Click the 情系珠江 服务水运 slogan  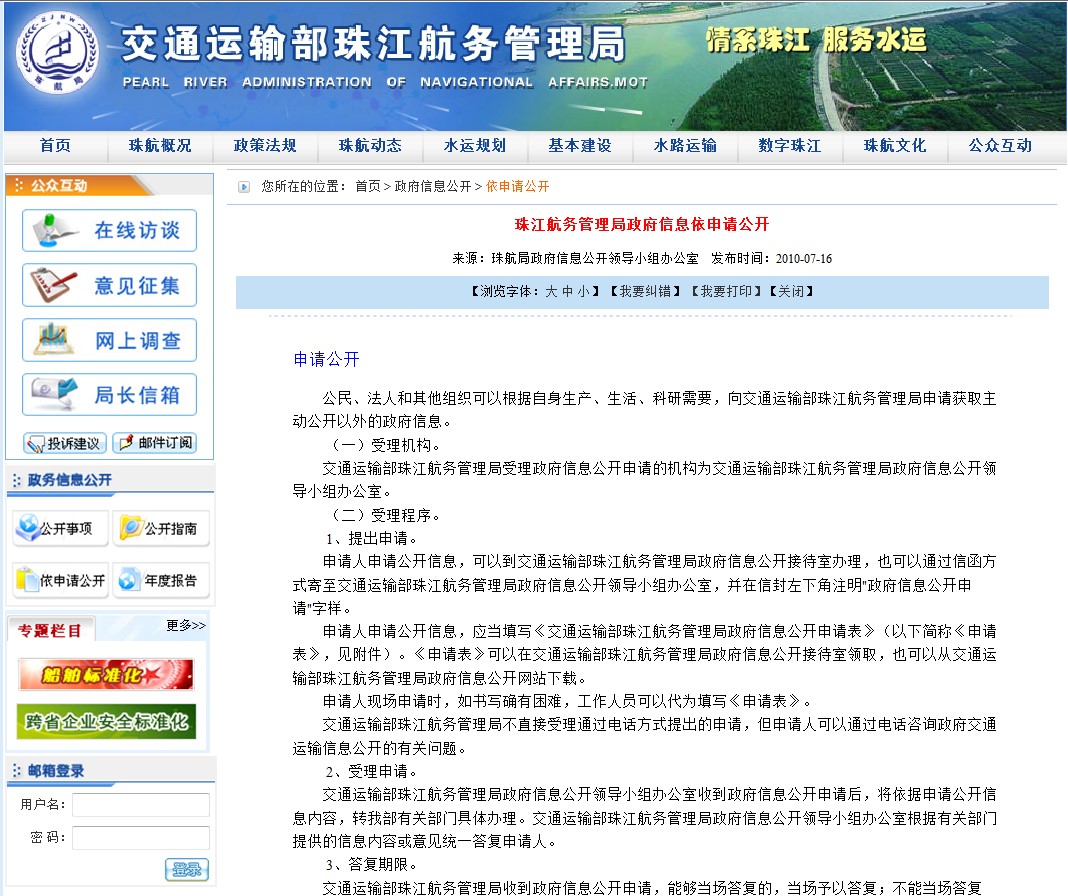(x=816, y=40)
